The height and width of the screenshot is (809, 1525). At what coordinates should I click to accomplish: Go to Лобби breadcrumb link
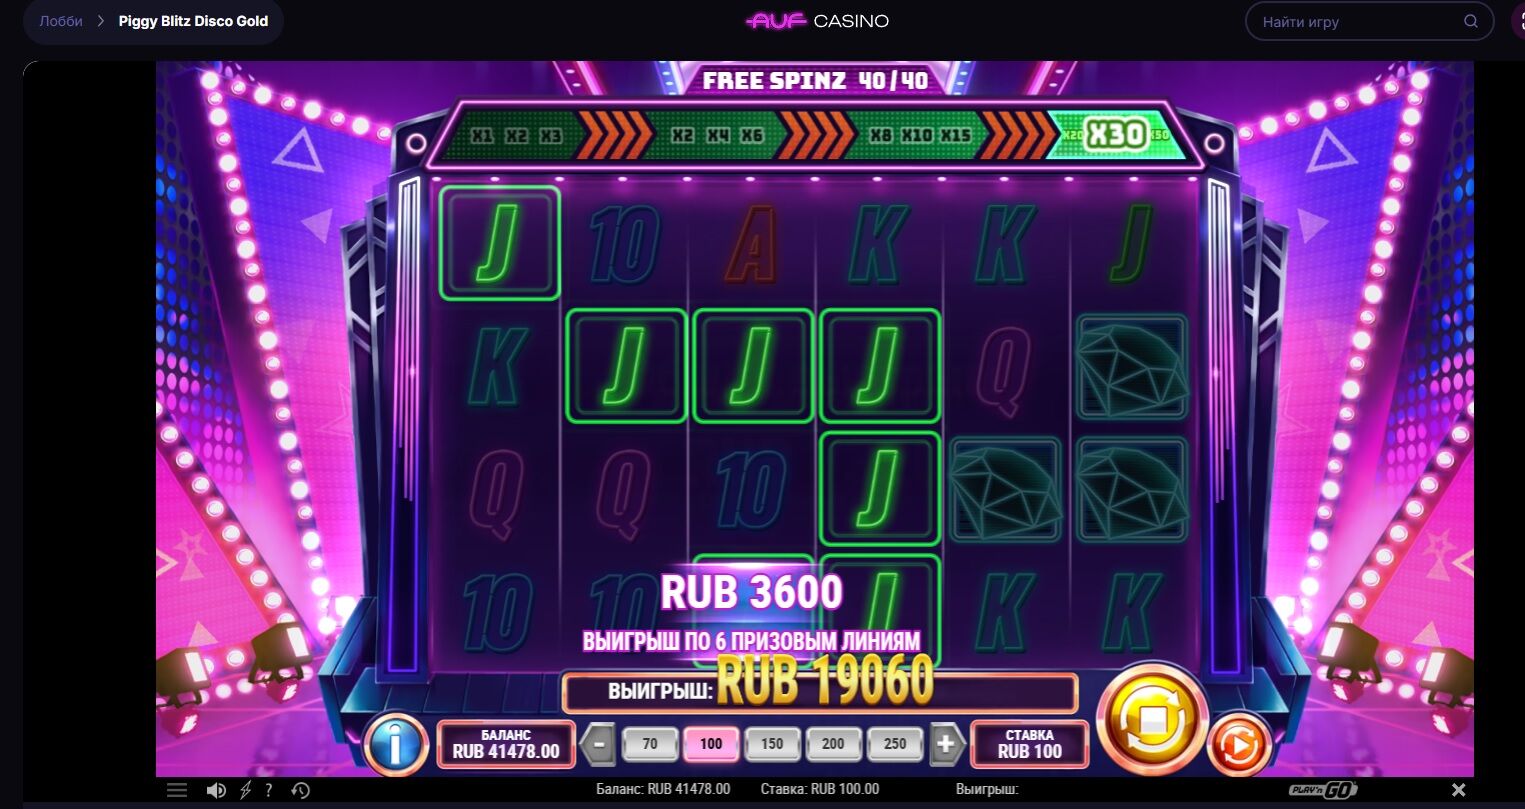[x=61, y=21]
